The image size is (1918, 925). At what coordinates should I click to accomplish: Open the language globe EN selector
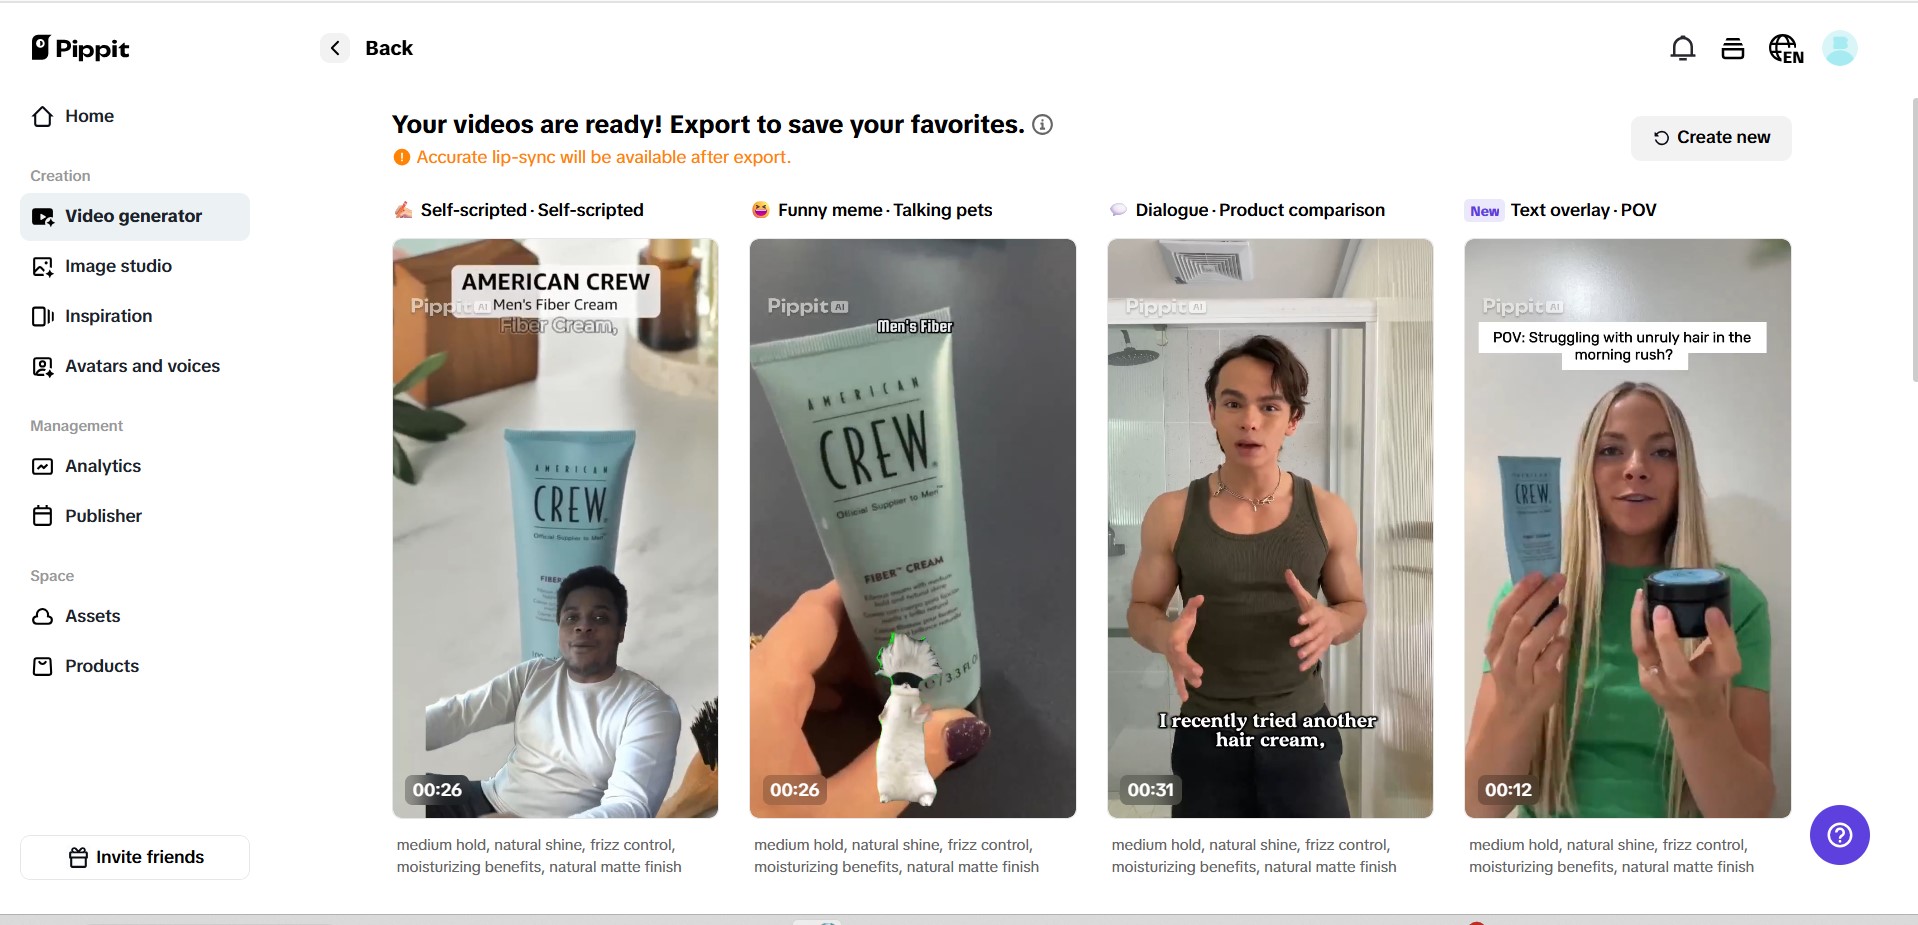pyautogui.click(x=1786, y=48)
